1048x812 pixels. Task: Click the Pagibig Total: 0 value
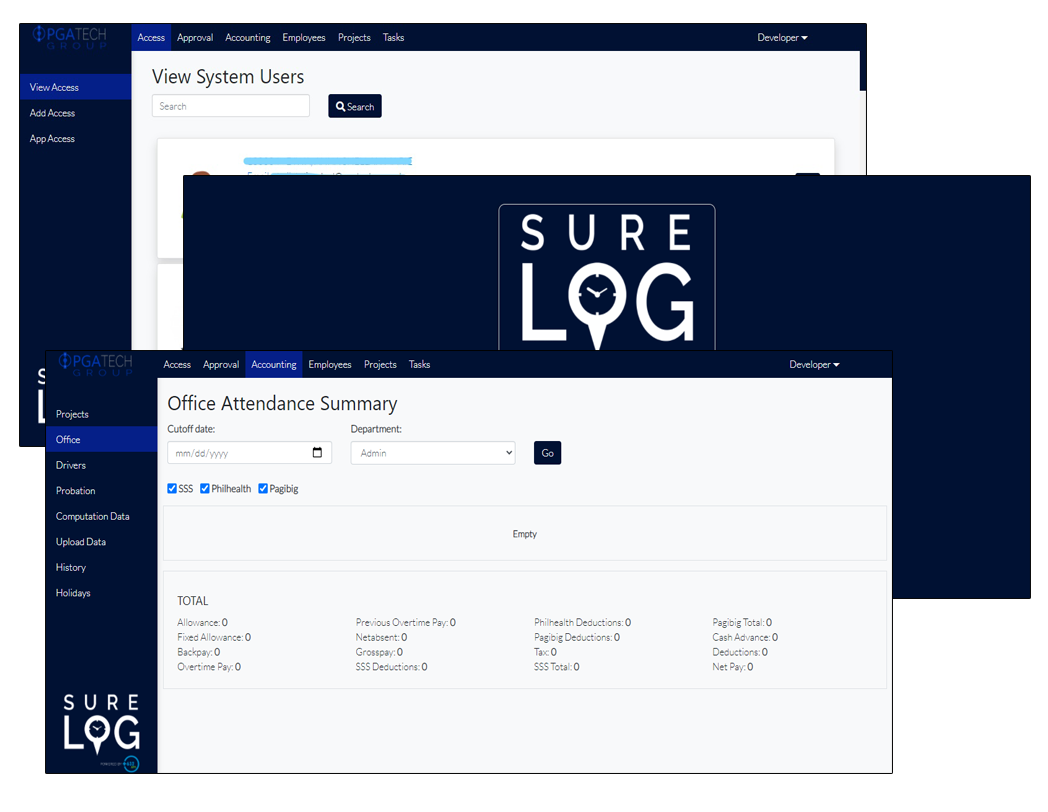pos(743,622)
